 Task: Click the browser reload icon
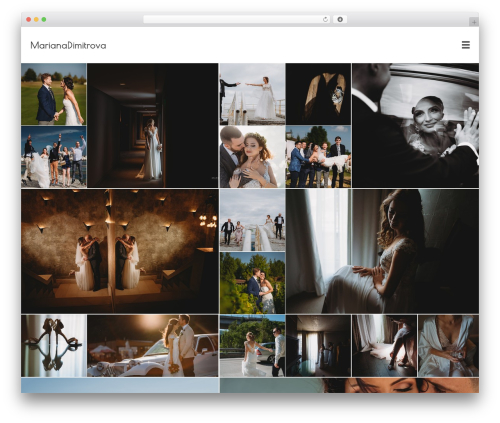pyautogui.click(x=325, y=19)
